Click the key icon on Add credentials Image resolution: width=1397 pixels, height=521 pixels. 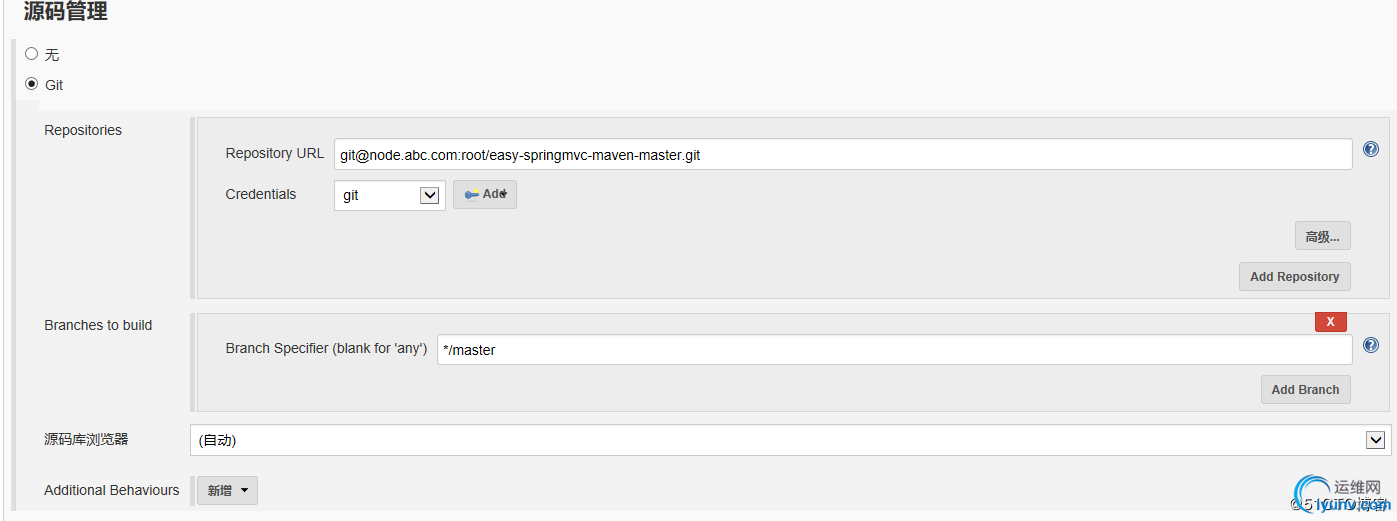(x=472, y=195)
